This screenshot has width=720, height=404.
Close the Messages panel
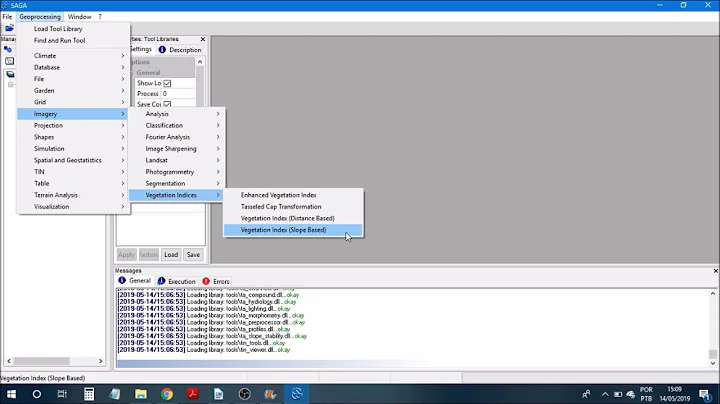coord(715,271)
